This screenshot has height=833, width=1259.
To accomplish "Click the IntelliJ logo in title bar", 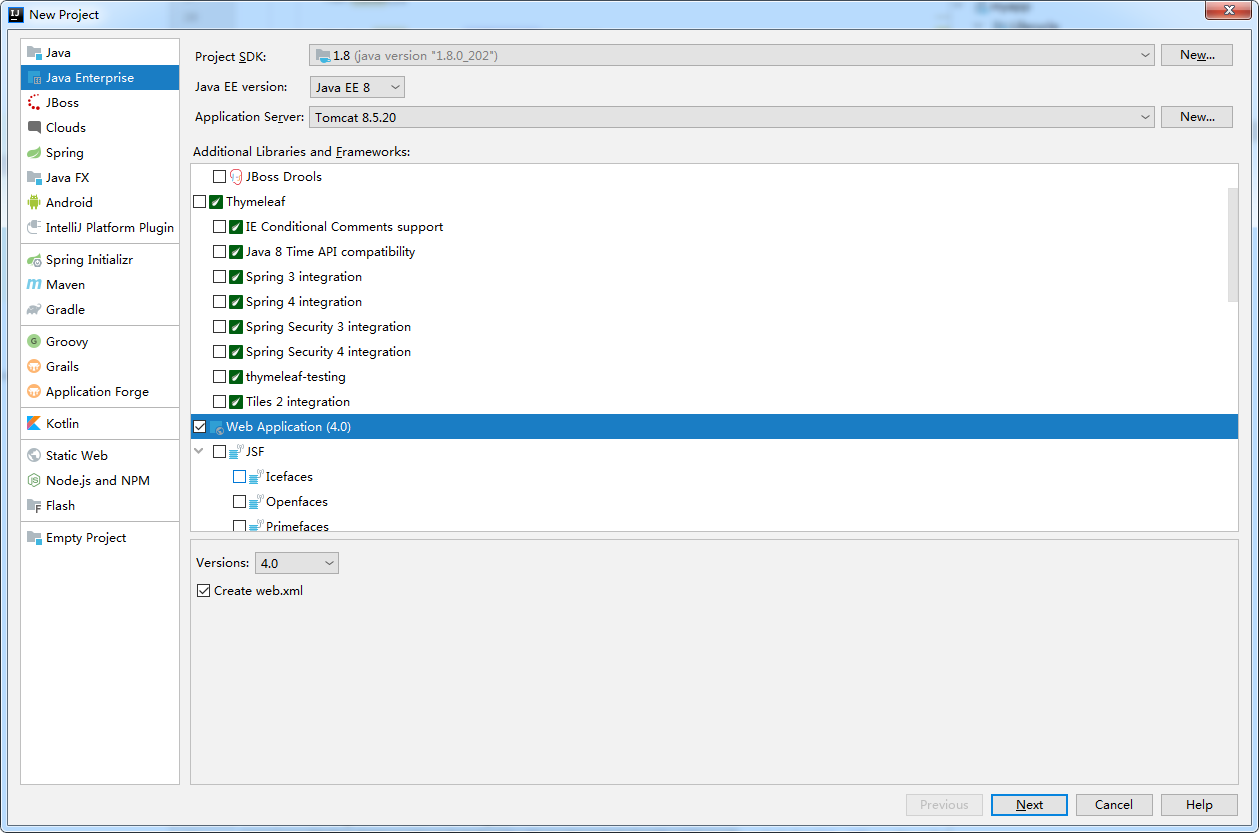I will click(x=16, y=14).
